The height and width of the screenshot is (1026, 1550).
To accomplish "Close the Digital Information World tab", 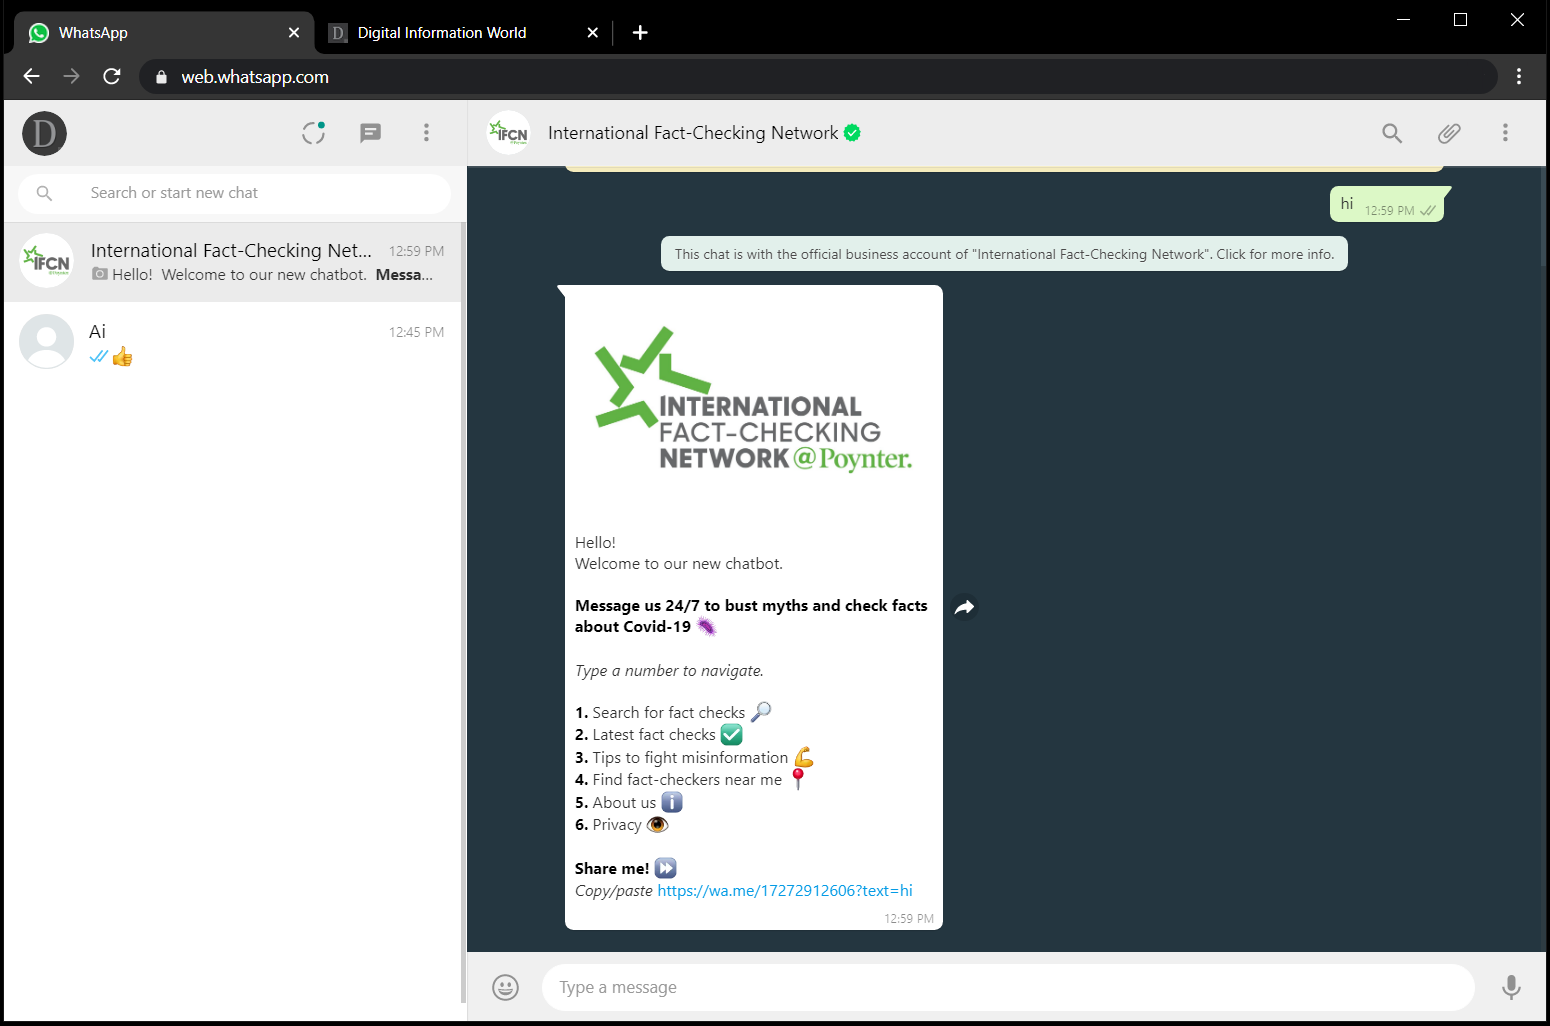I will point(593,33).
